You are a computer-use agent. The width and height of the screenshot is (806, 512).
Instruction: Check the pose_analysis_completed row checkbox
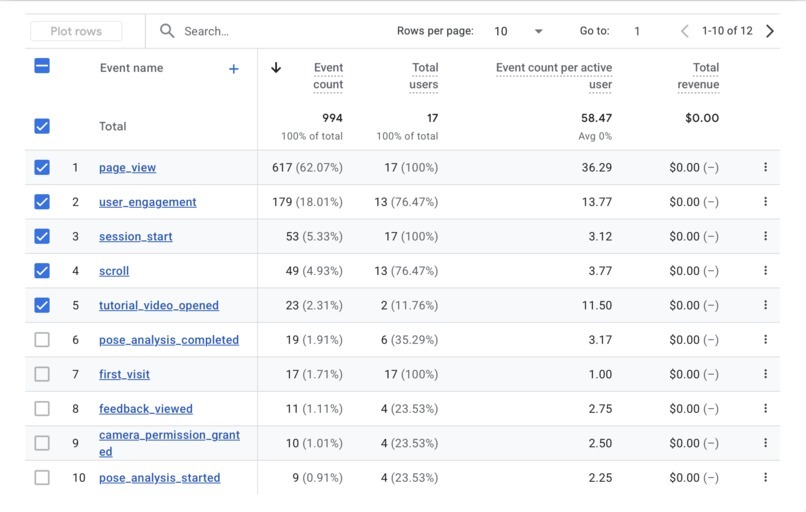coord(42,340)
